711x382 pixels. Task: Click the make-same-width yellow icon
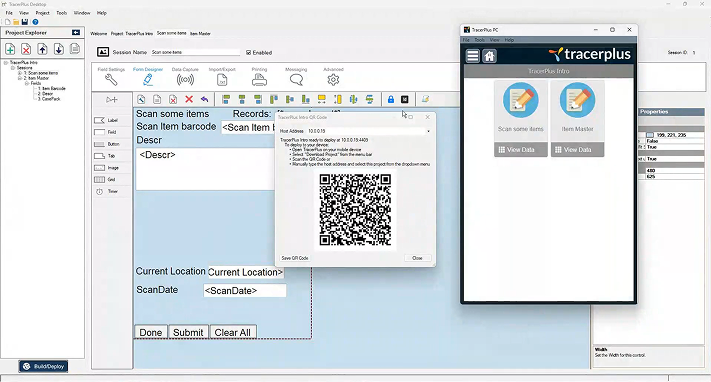[x=321, y=99]
